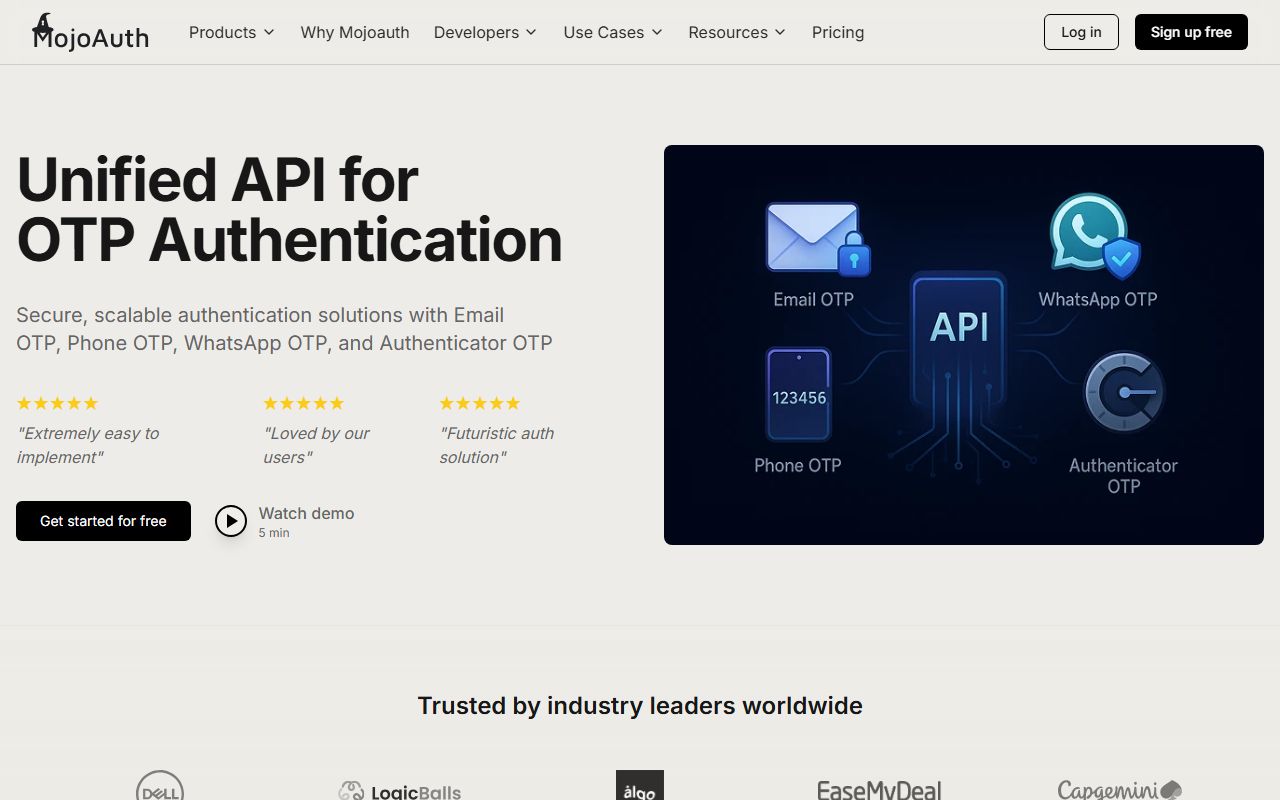Viewport: 1280px width, 800px height.
Task: Click the Capgemini logo
Action: 1119,789
